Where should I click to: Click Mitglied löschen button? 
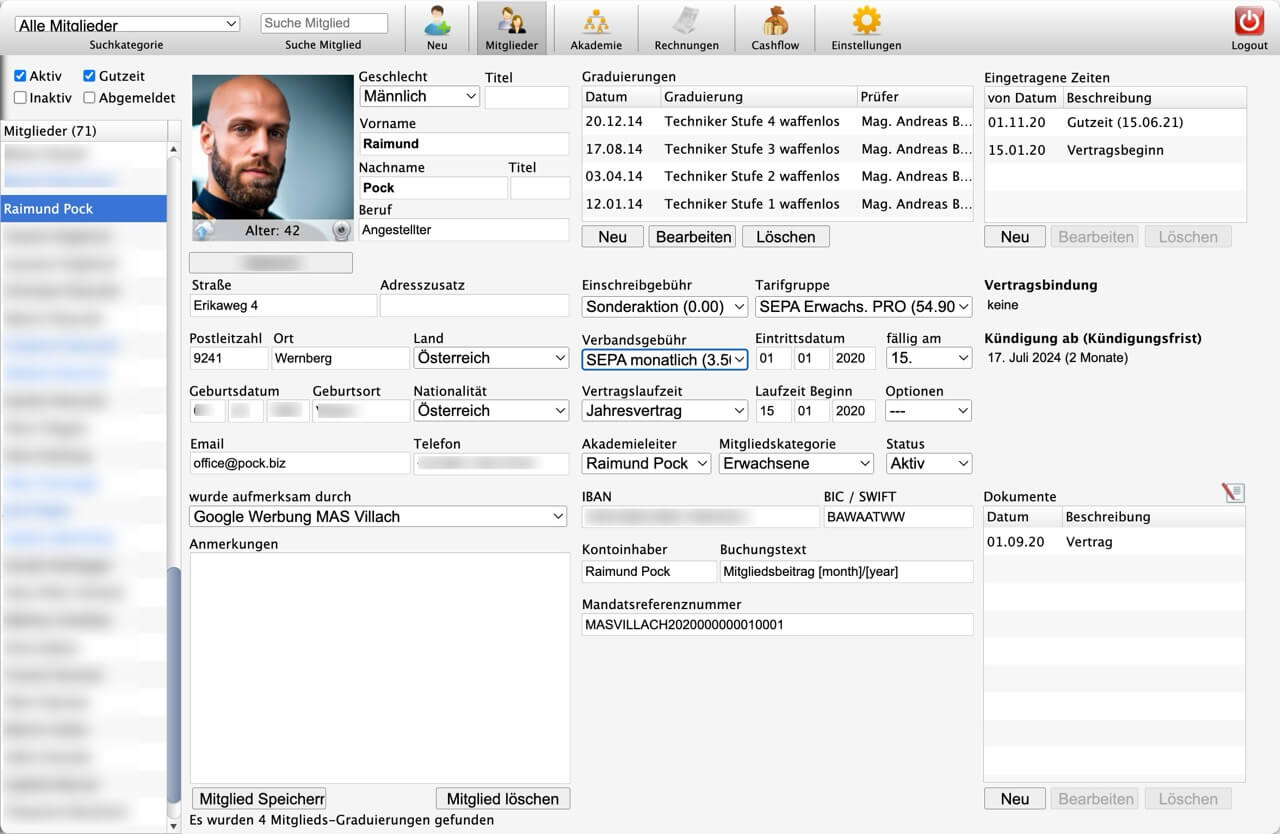pyautogui.click(x=503, y=799)
